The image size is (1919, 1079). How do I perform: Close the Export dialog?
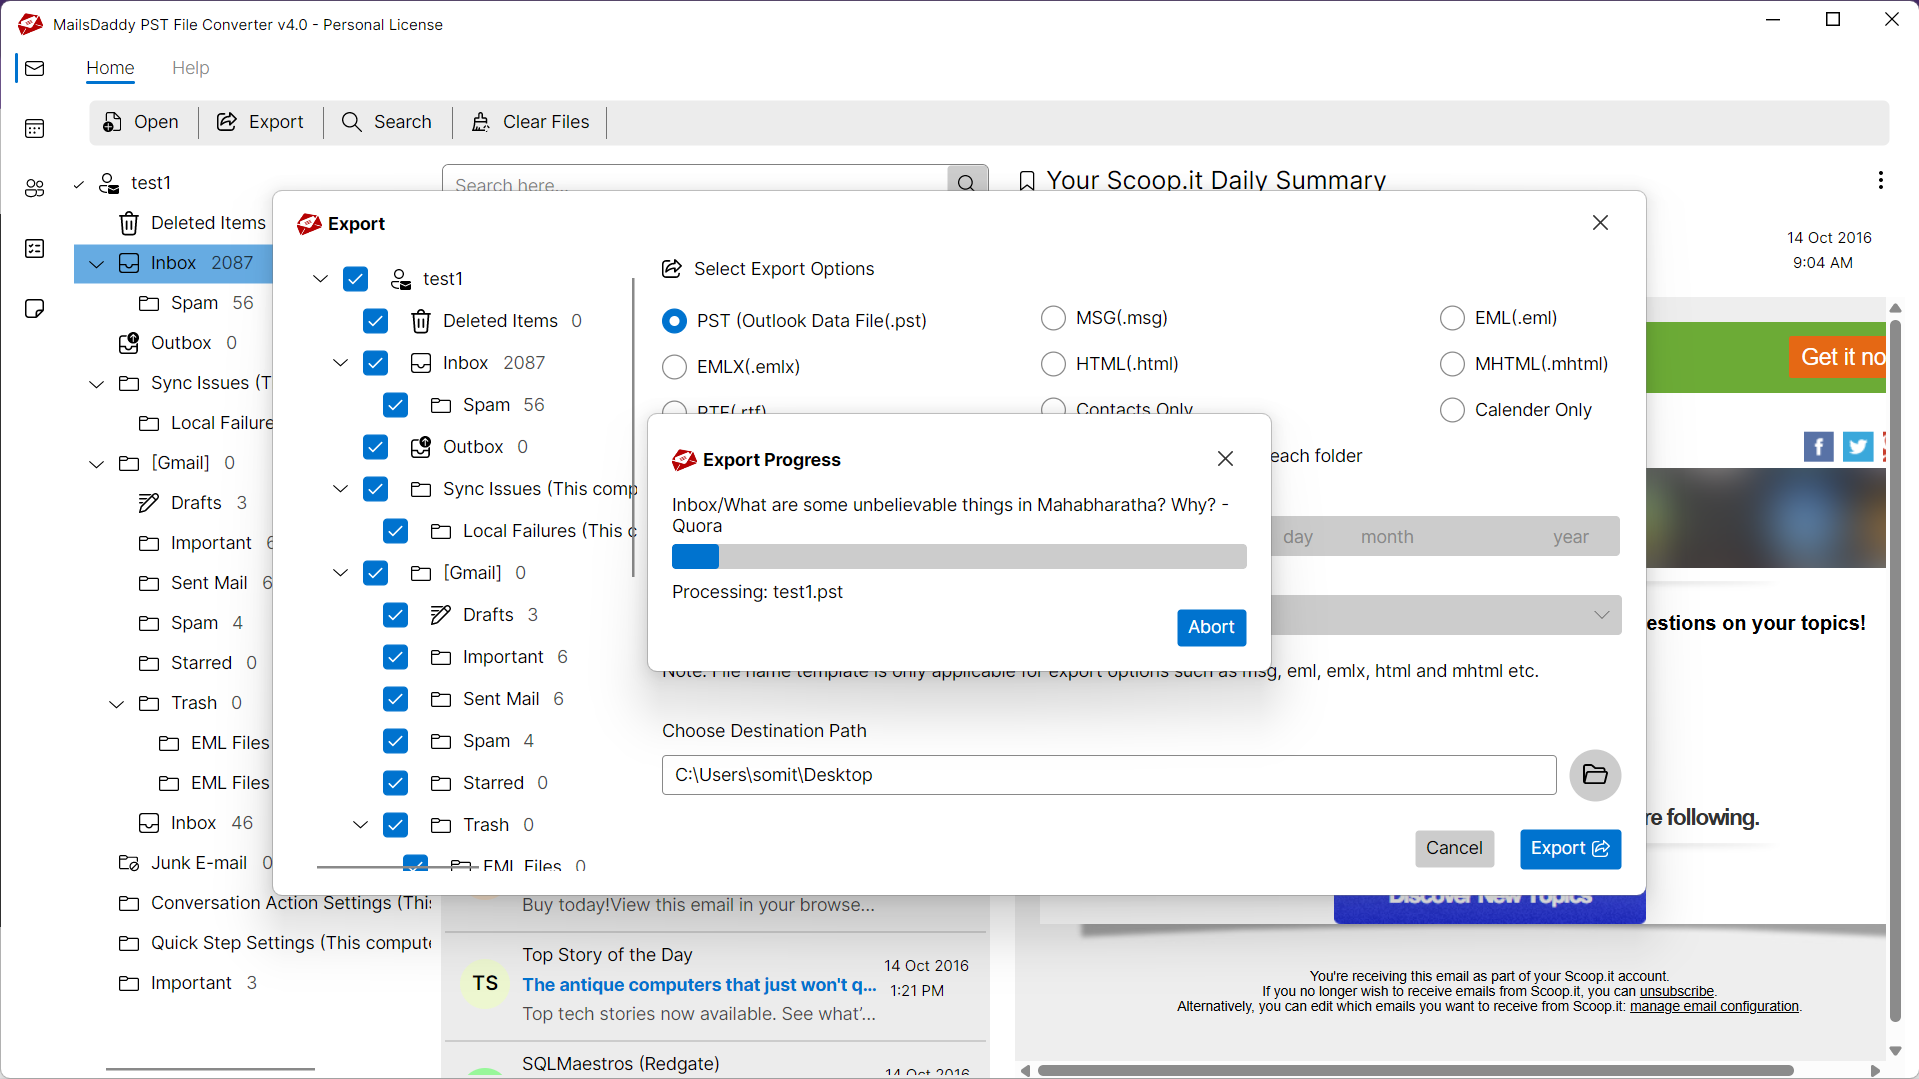1601,223
